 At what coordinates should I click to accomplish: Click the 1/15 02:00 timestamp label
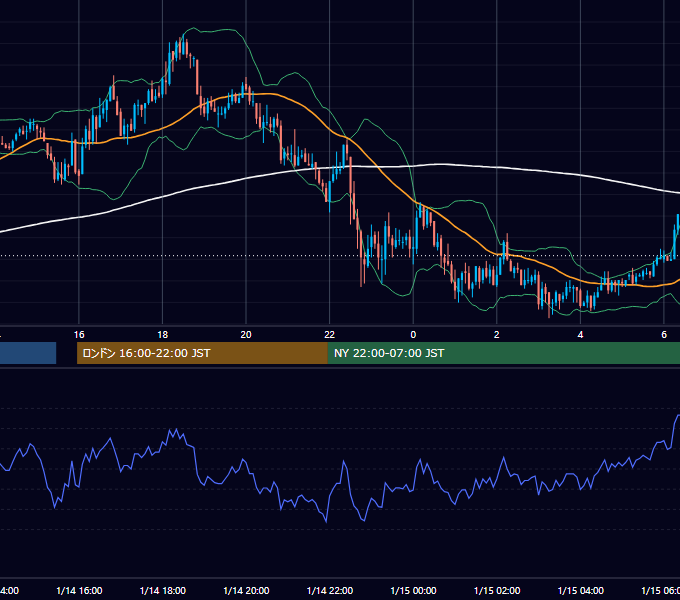[x=497, y=591]
